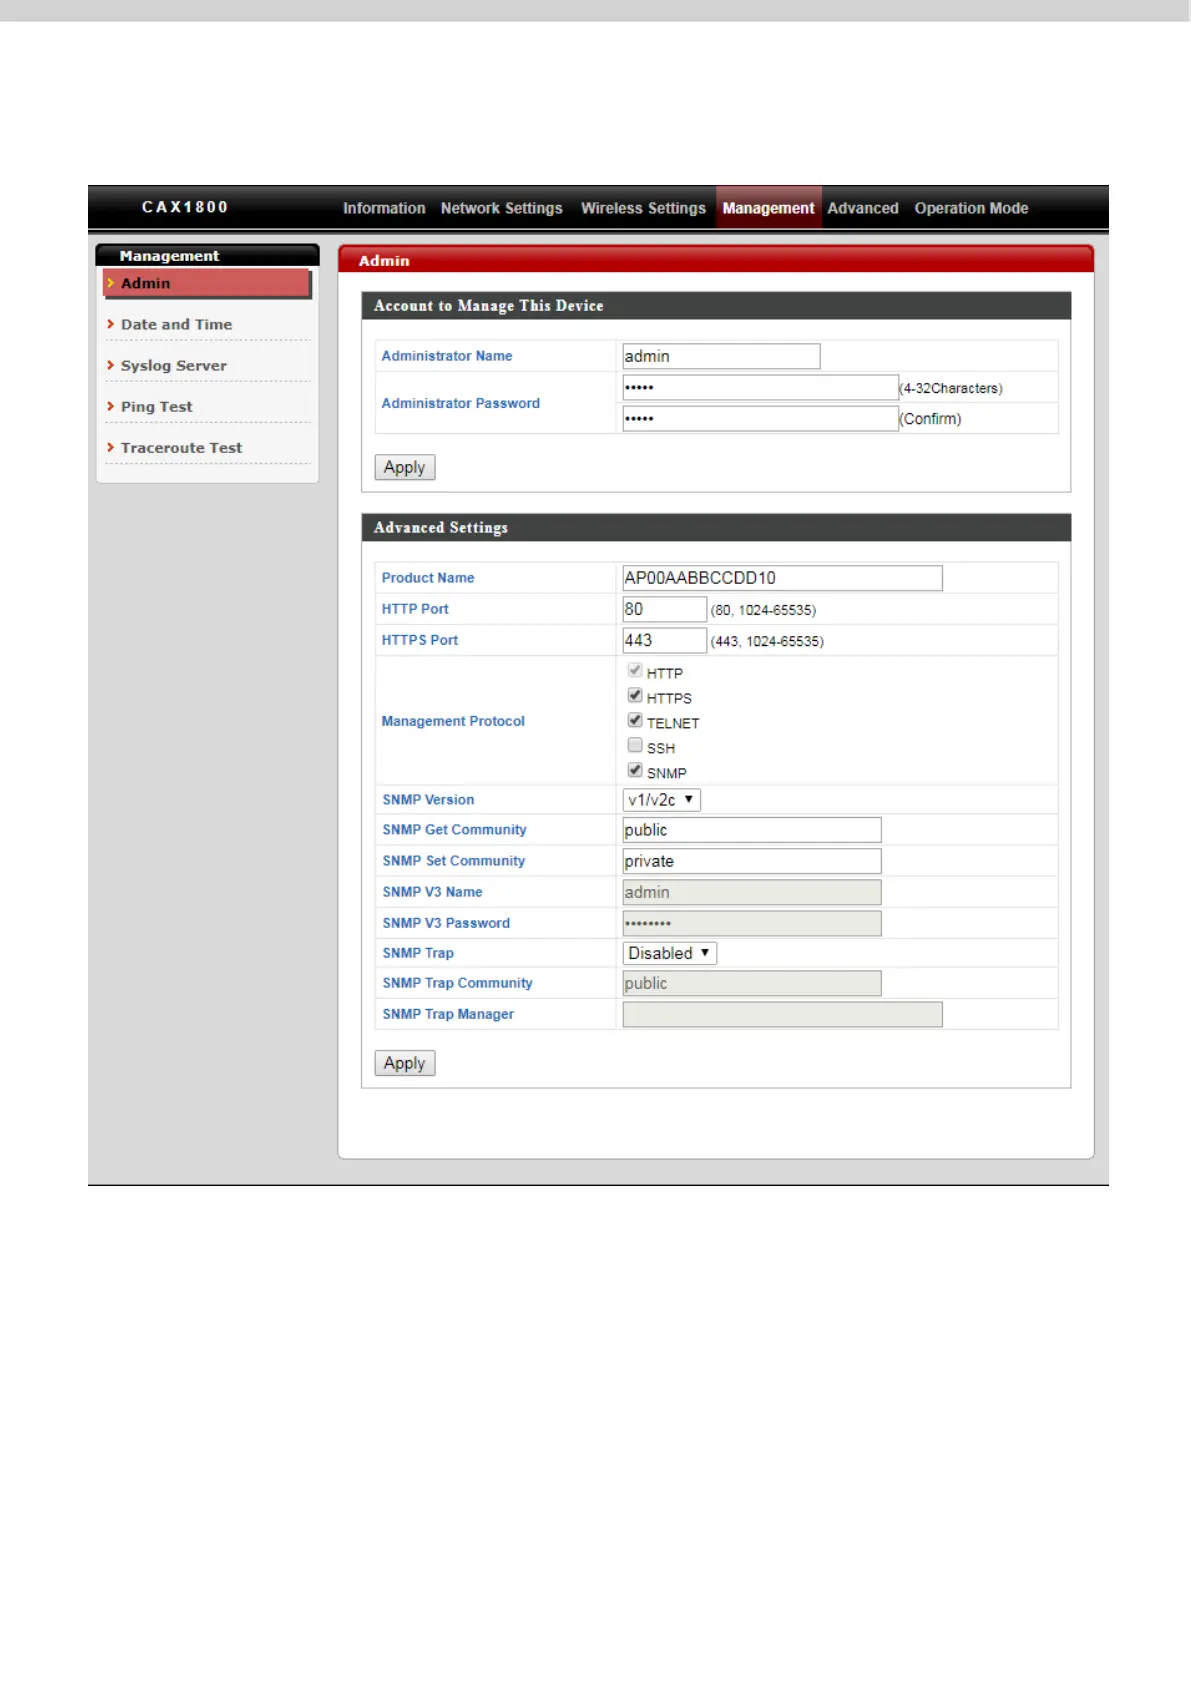The width and height of the screenshot is (1191, 1684).
Task: Click the password Confirm field
Action: pyautogui.click(x=760, y=418)
